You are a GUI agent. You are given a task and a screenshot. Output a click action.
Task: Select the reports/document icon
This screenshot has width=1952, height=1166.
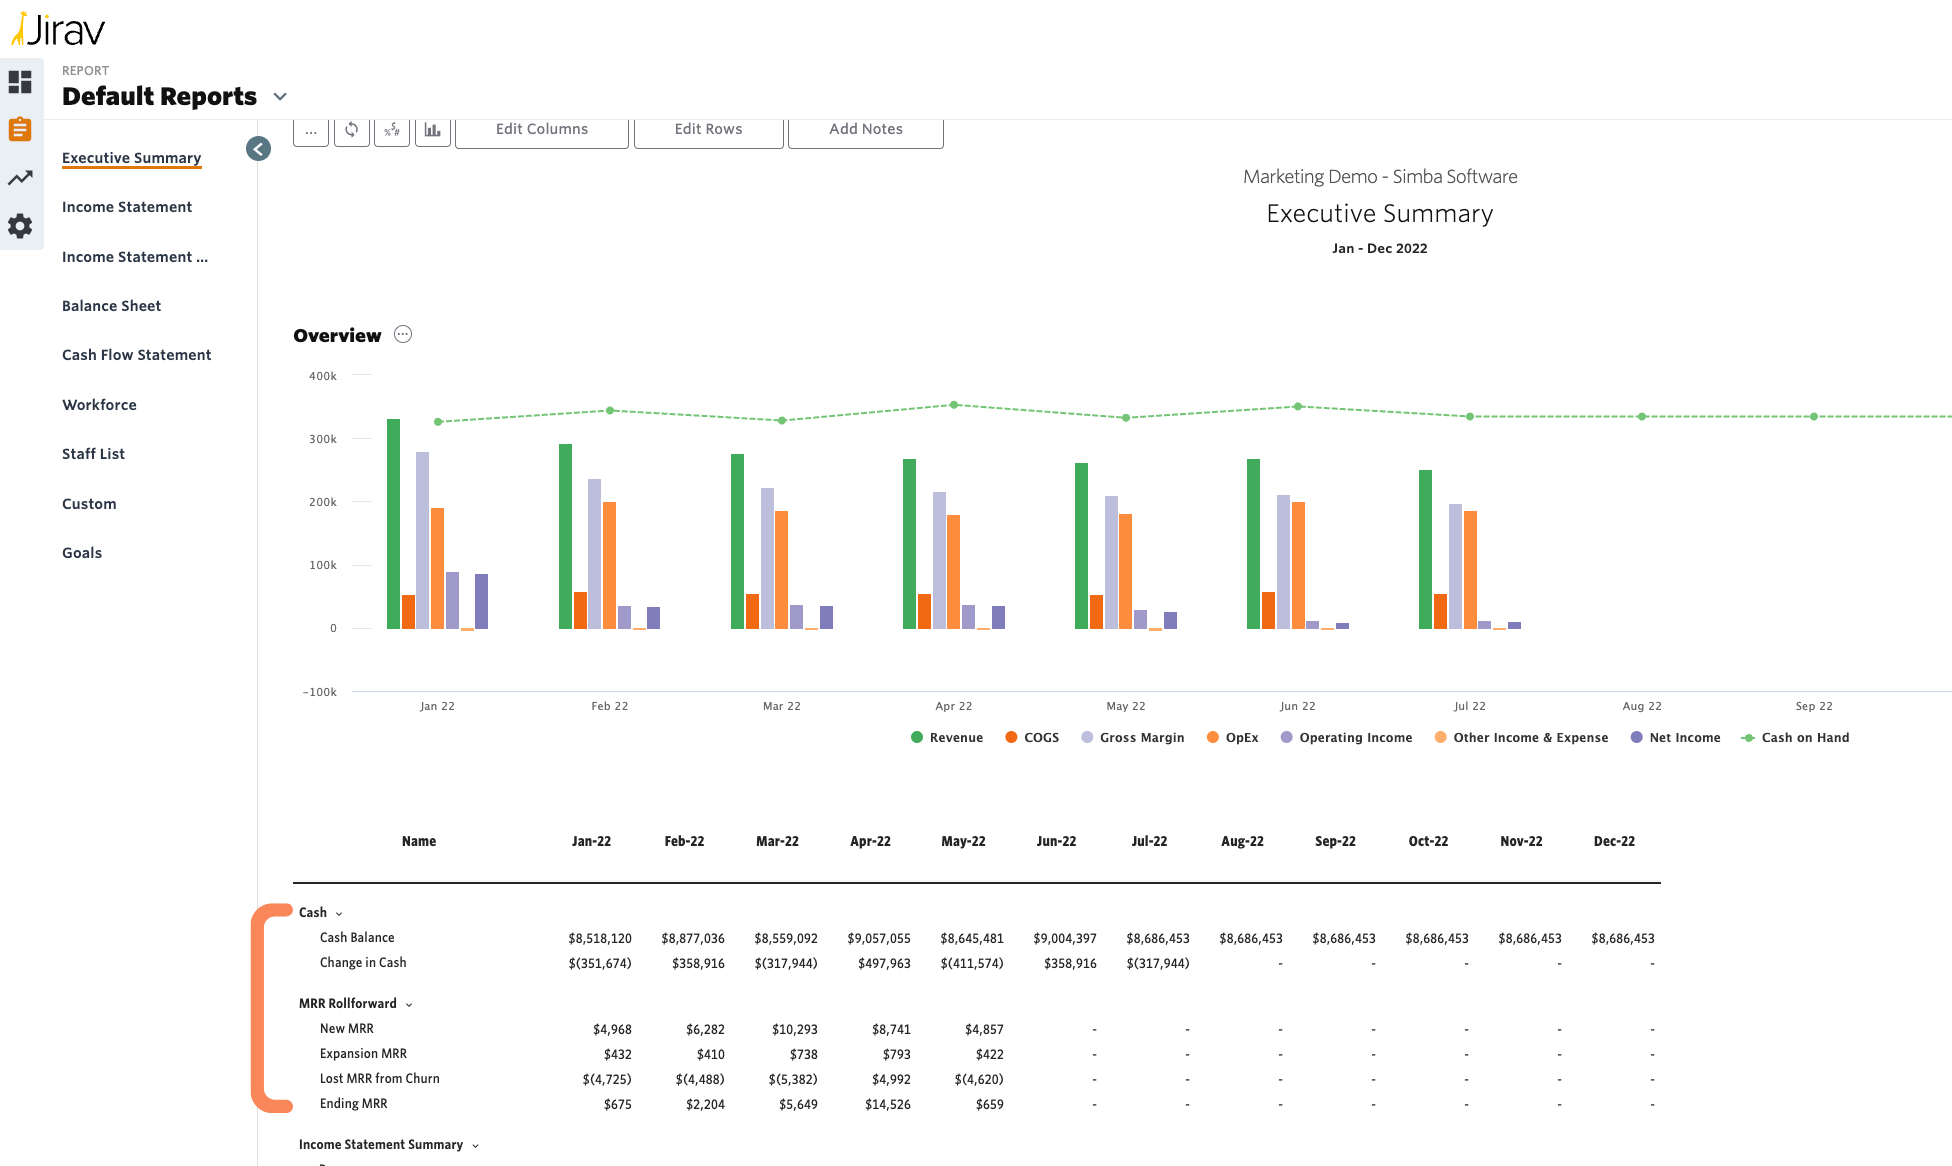[22, 128]
